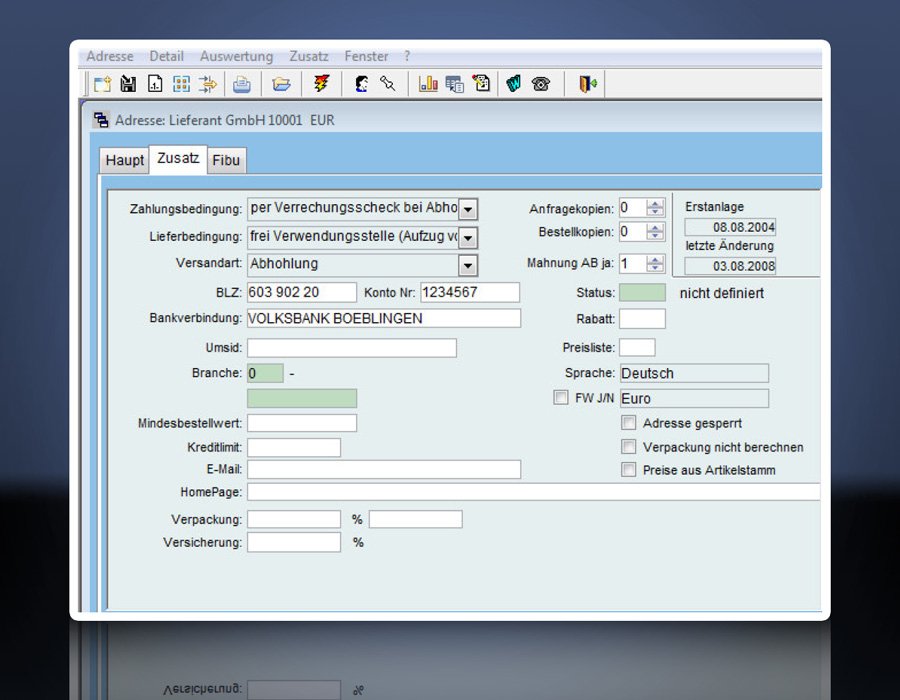Viewport: 900px width, 700px height.
Task: Click the Umsid input field
Action: pos(352,348)
